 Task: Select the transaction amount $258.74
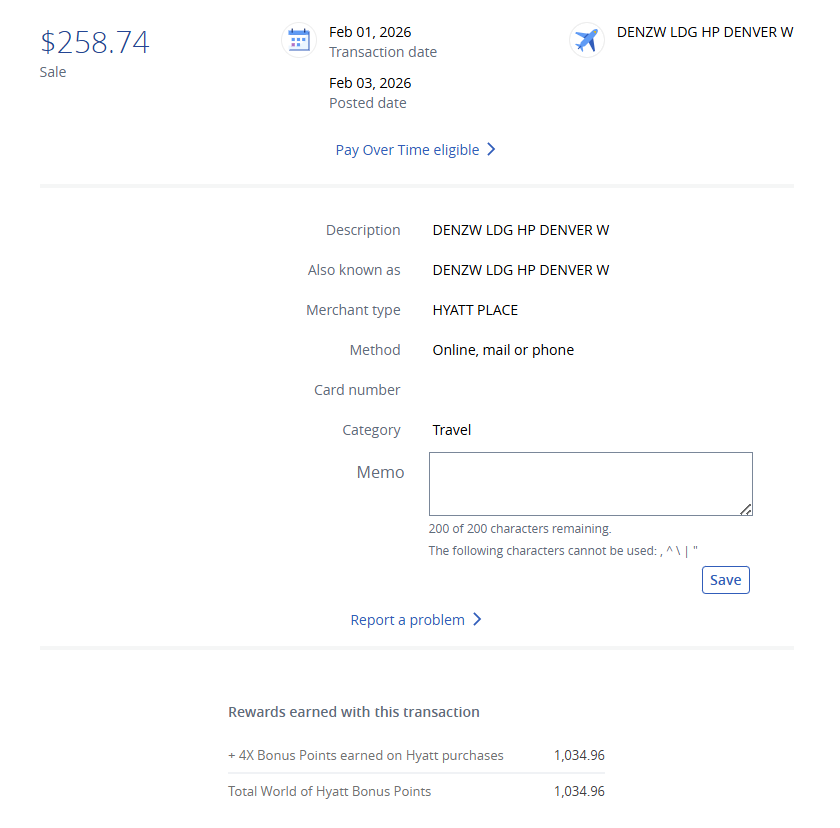tap(95, 42)
